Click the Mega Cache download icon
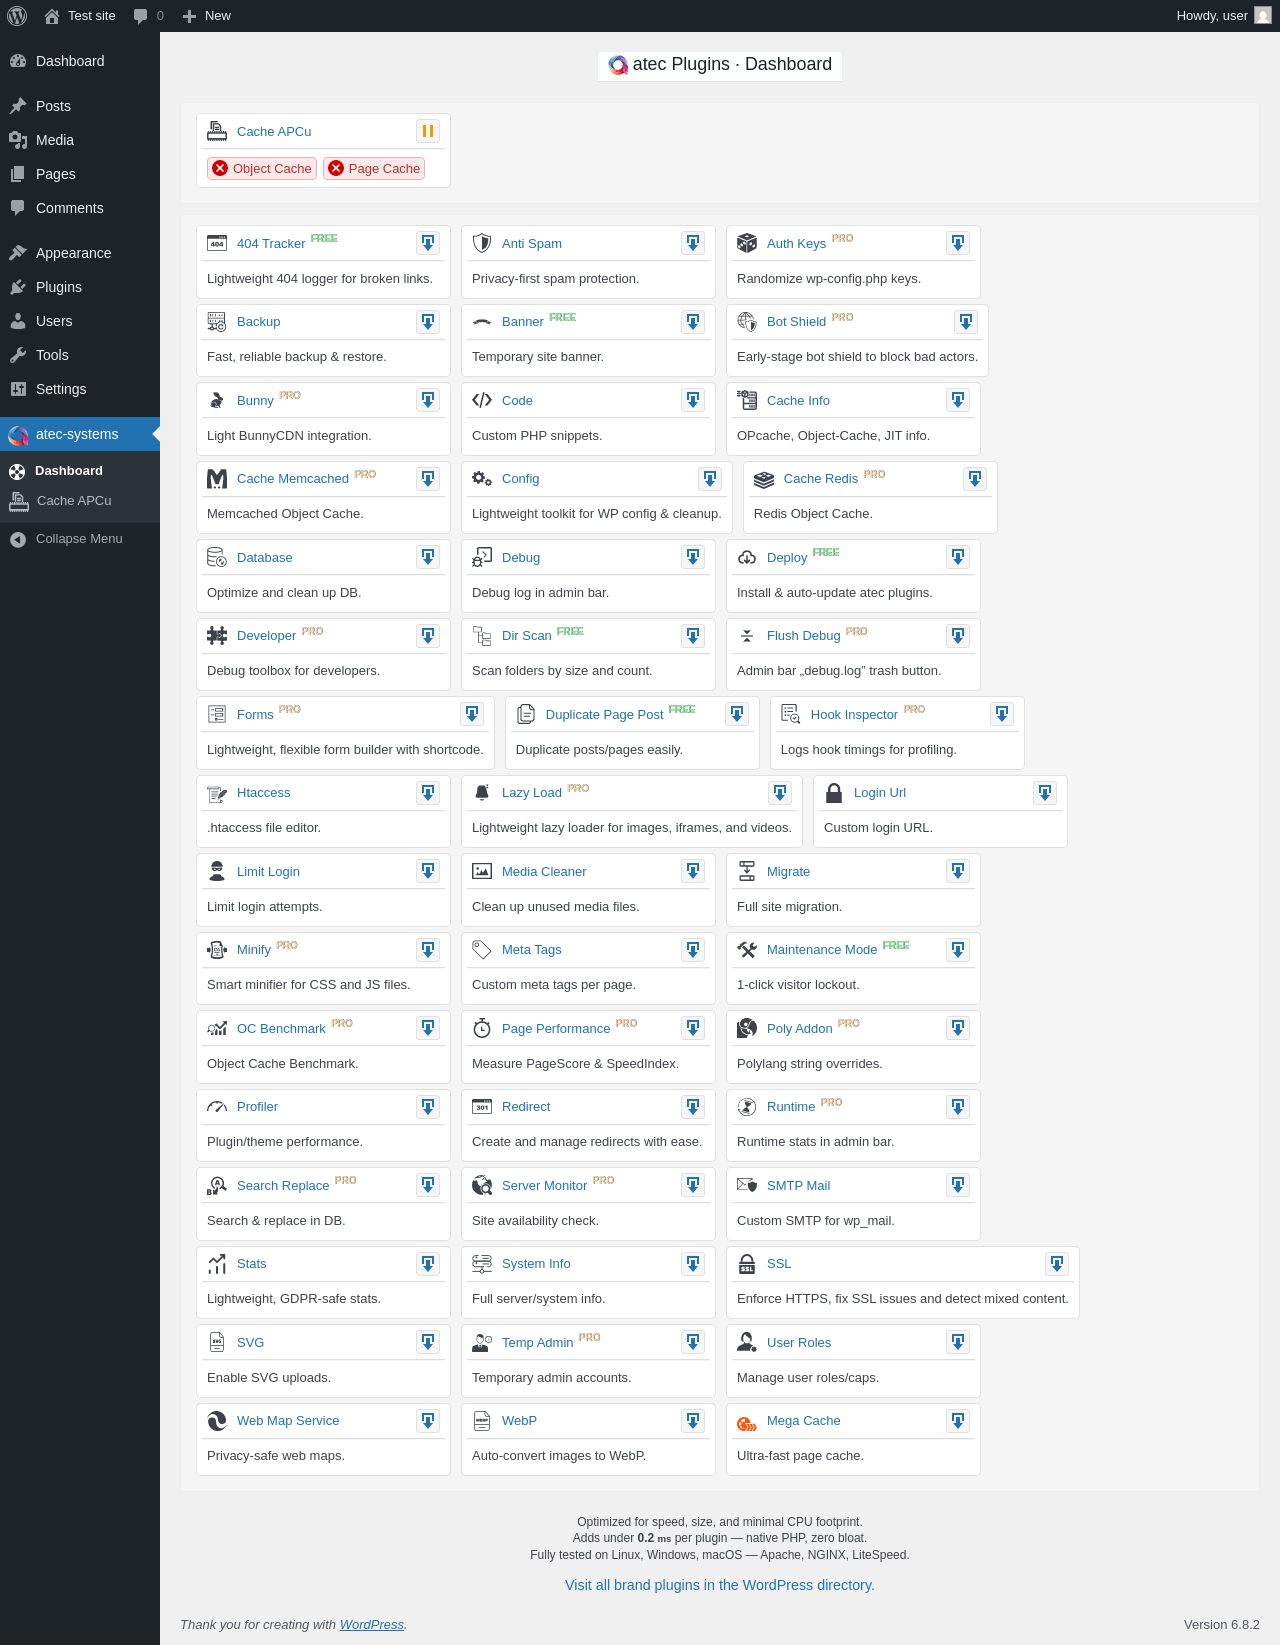The width and height of the screenshot is (1280, 1645). [x=958, y=1421]
